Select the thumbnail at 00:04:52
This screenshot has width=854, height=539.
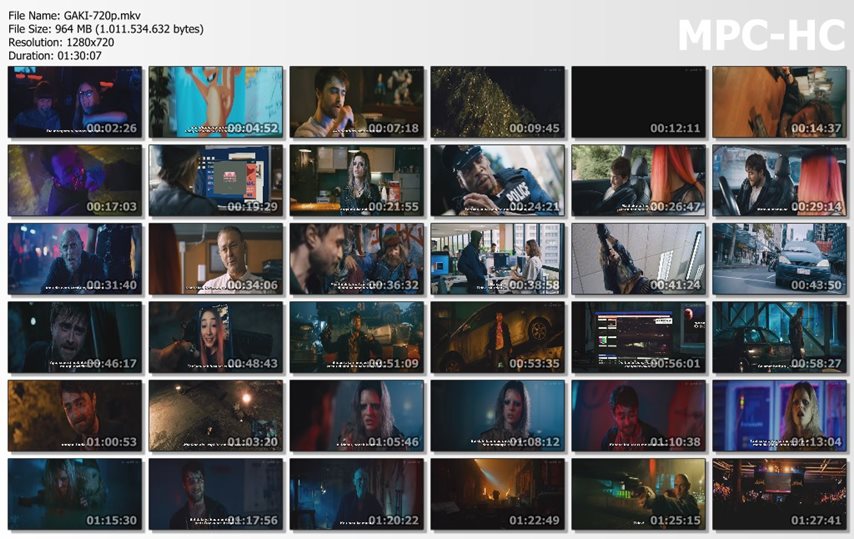[x=216, y=102]
